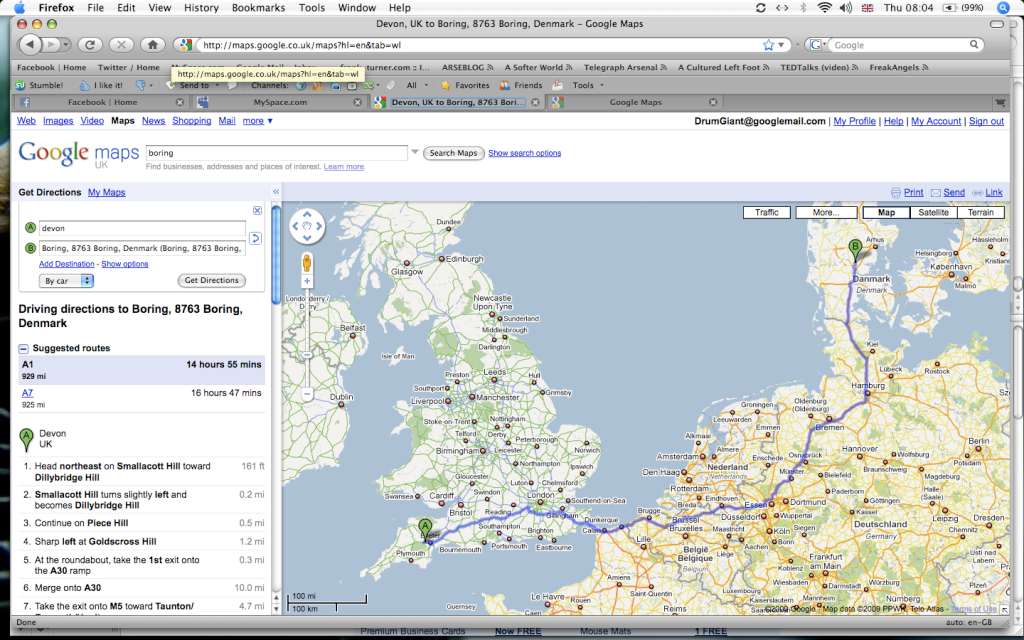Zoom in with the map plus button
1024x640 pixels.
(307, 281)
